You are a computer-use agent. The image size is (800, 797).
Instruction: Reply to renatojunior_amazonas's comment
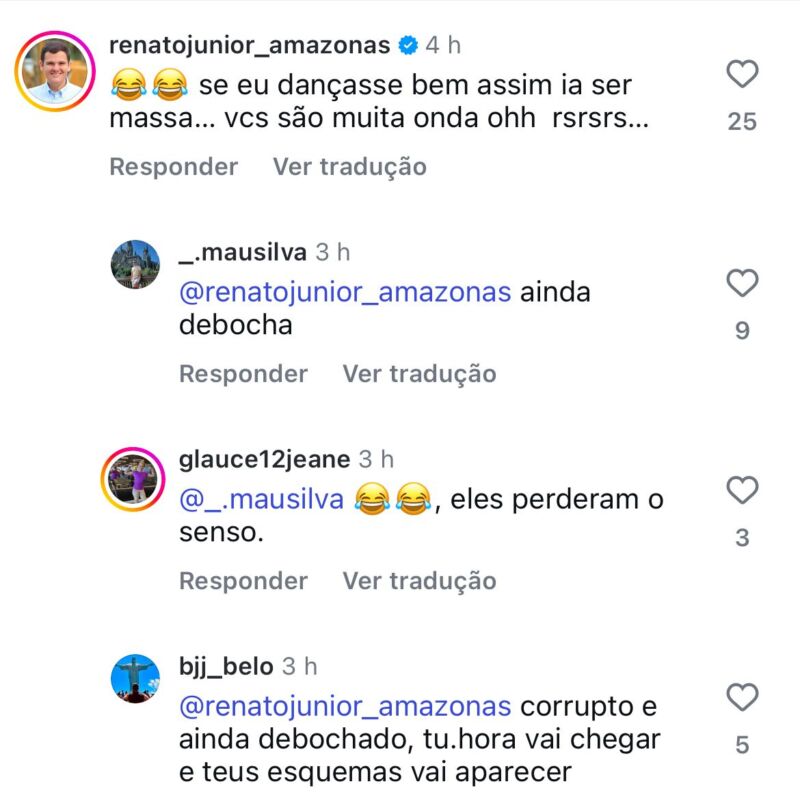(x=173, y=166)
